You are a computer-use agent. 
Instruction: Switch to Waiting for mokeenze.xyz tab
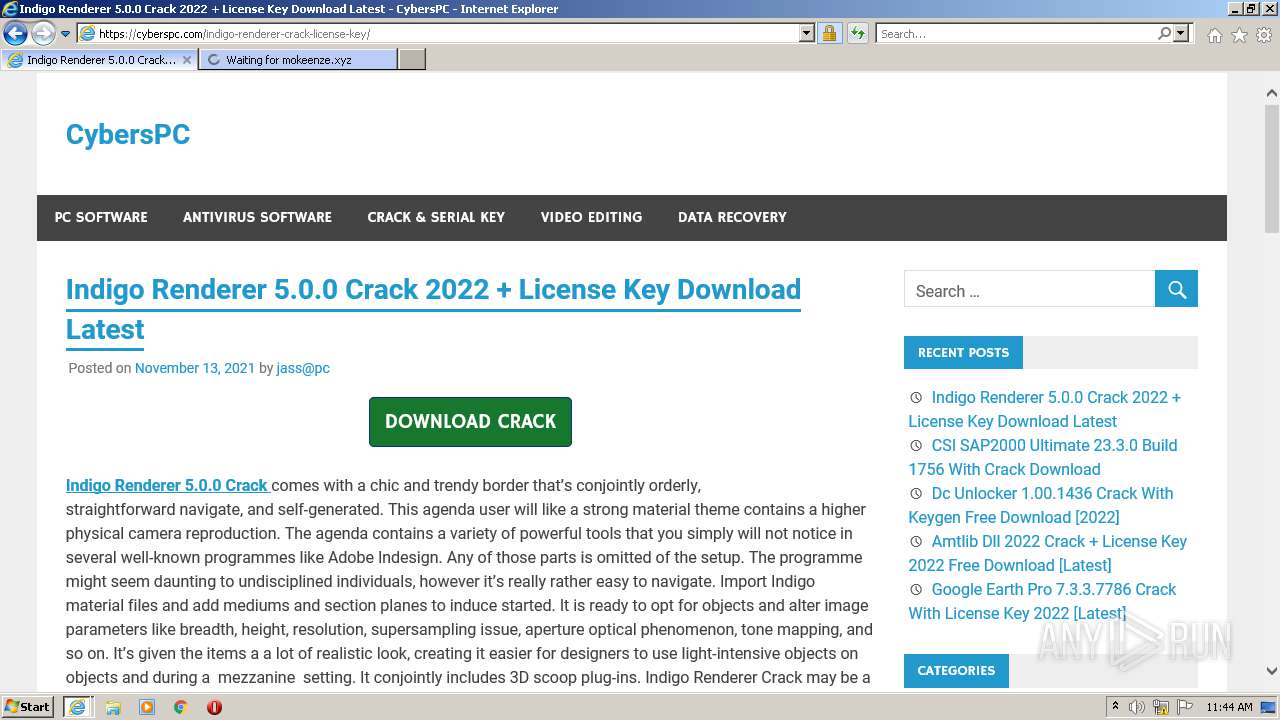(297, 60)
